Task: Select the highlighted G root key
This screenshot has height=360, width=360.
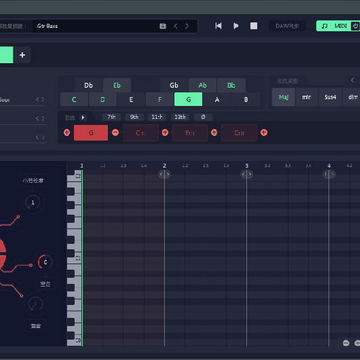Action: 188,99
